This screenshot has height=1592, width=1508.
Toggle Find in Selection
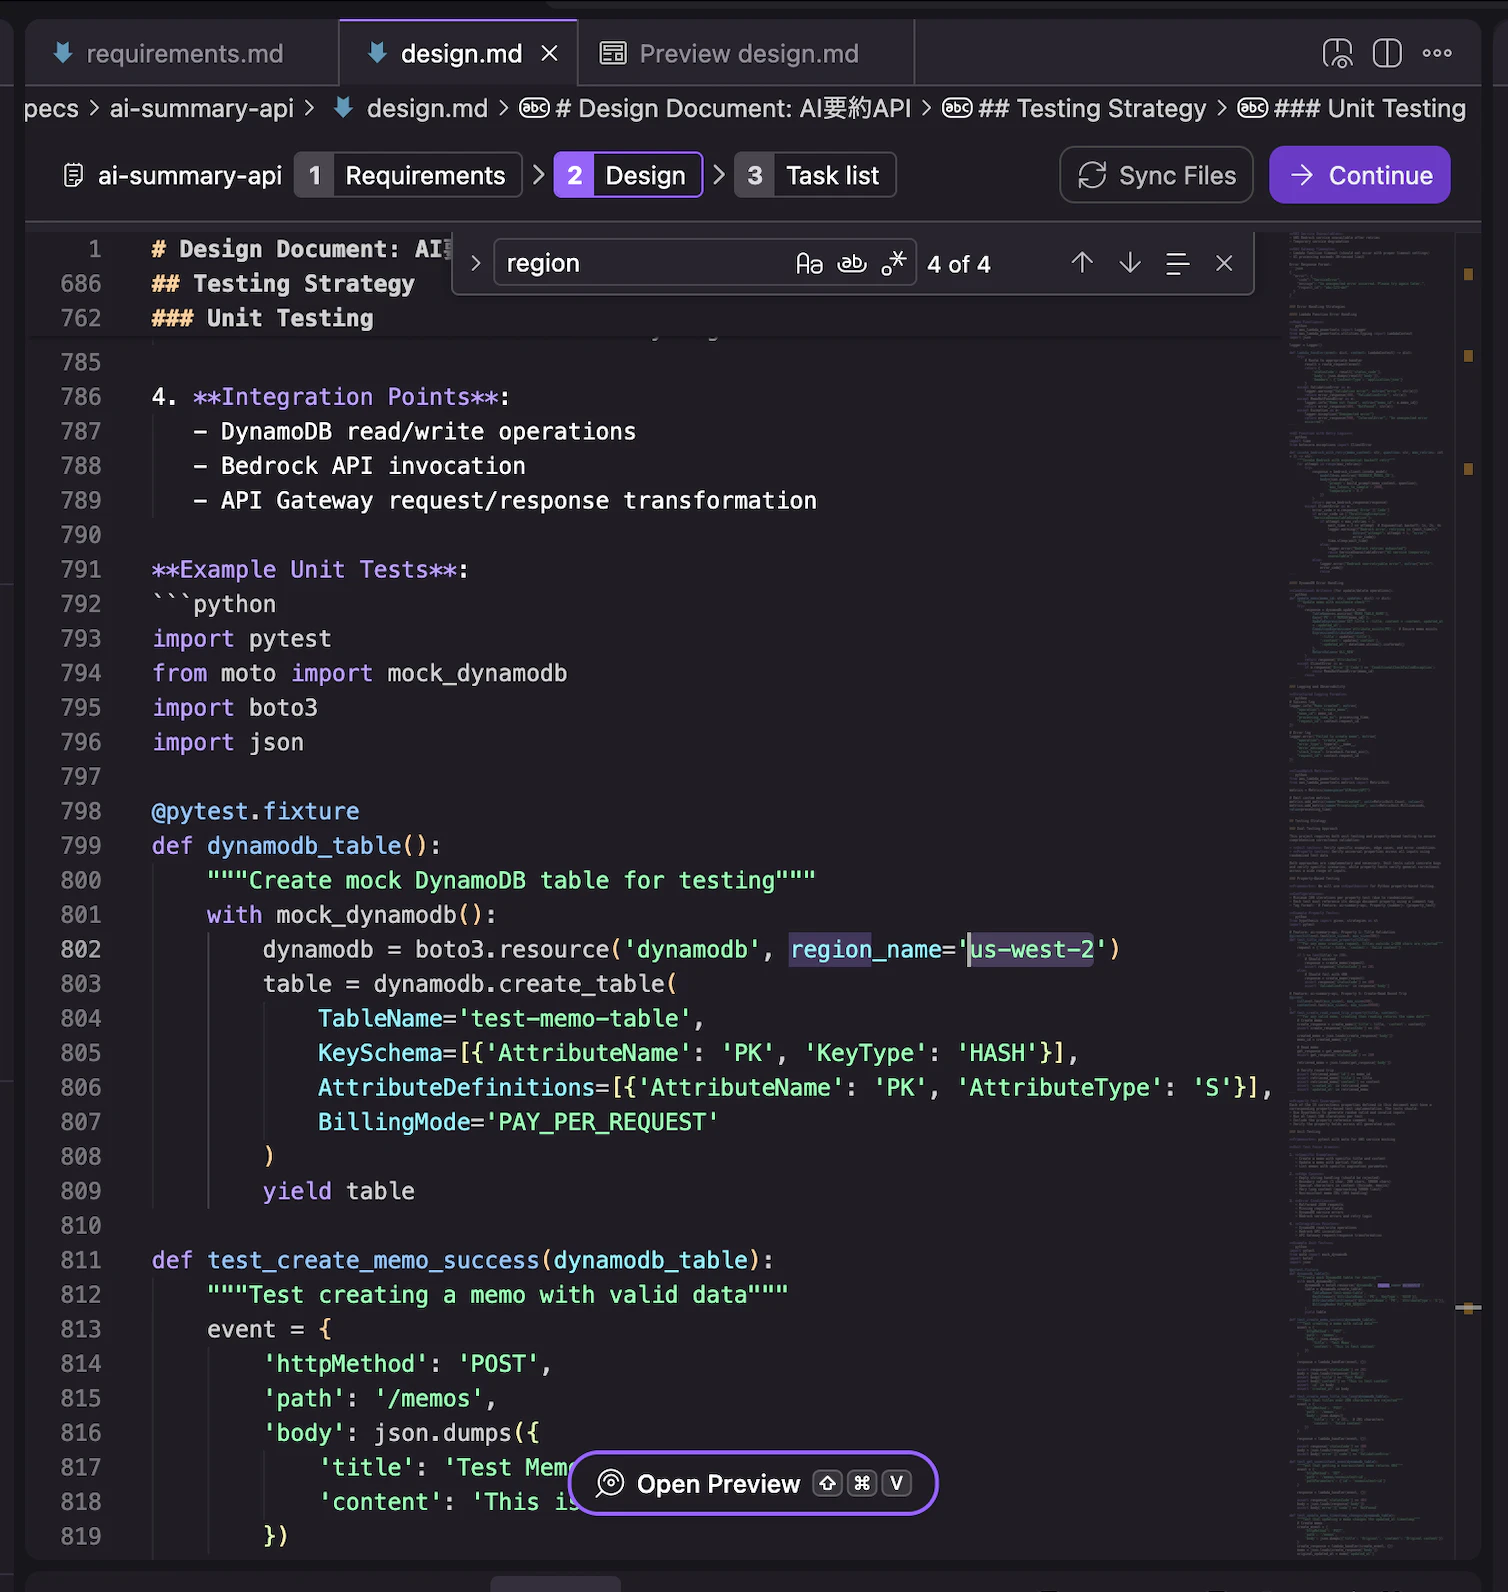point(1177,263)
